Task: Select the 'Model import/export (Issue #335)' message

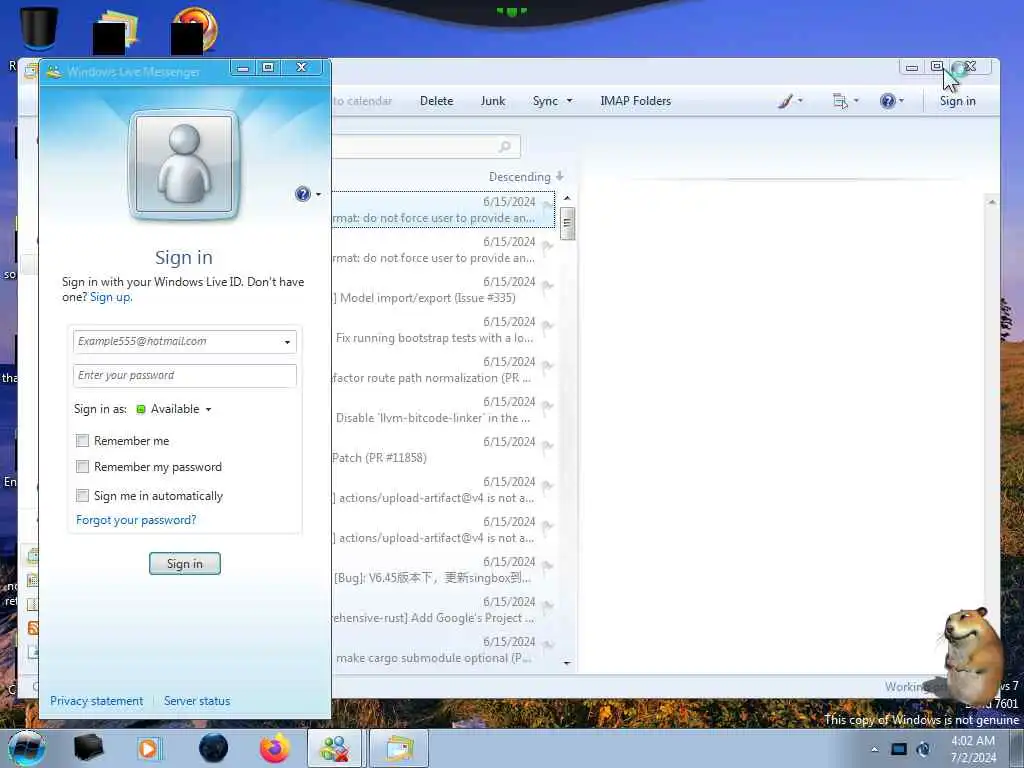Action: pyautogui.click(x=443, y=290)
